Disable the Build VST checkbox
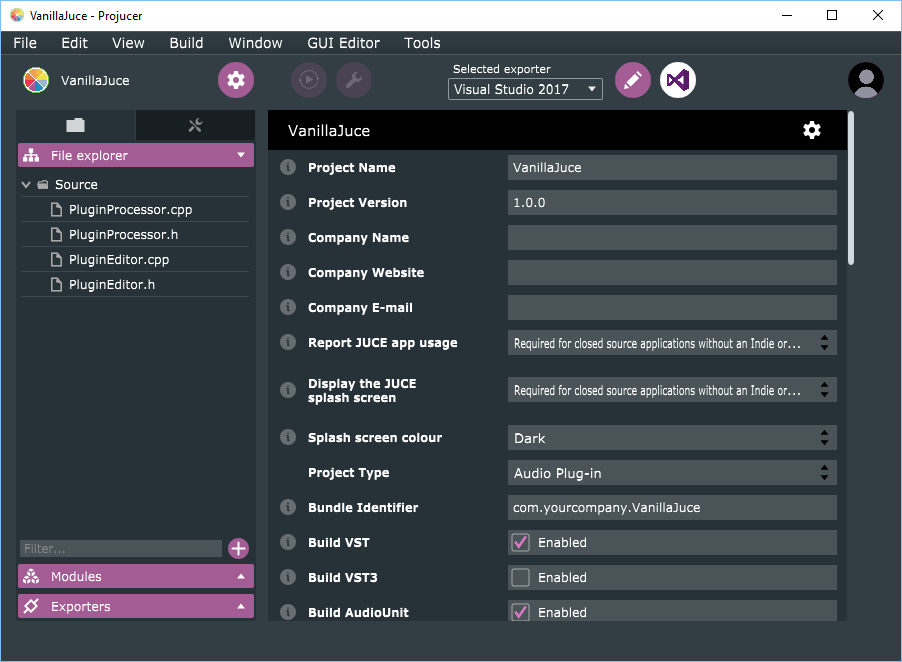This screenshot has height=662, width=902. click(520, 542)
